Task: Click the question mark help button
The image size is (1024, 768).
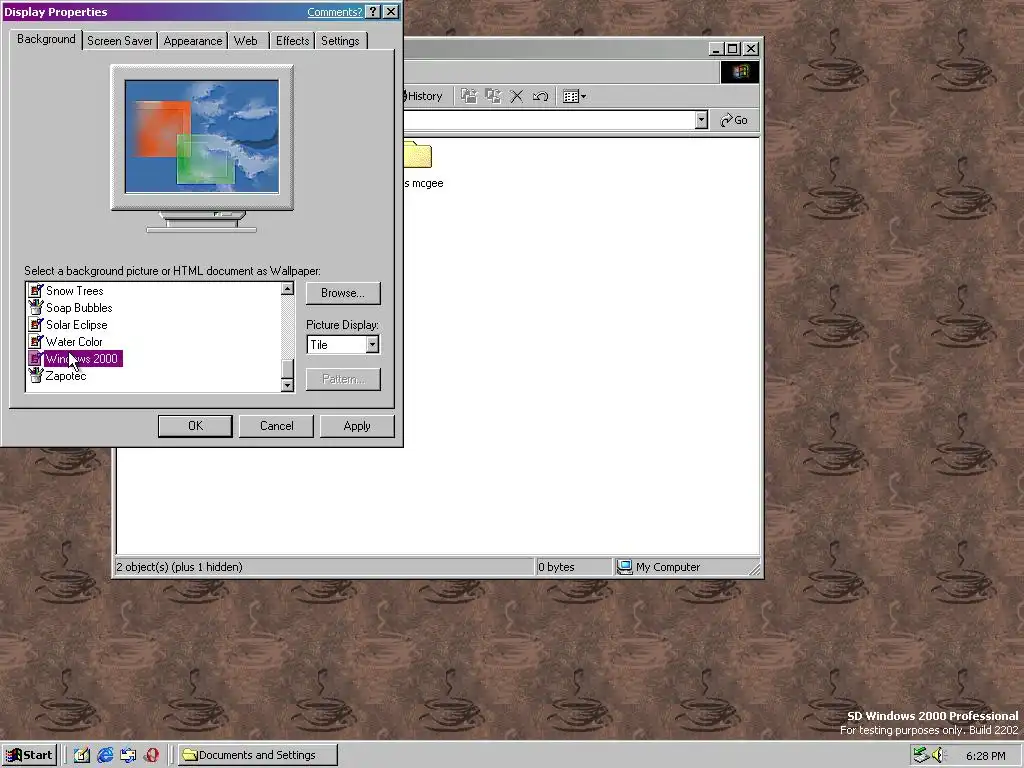Action: (x=372, y=12)
